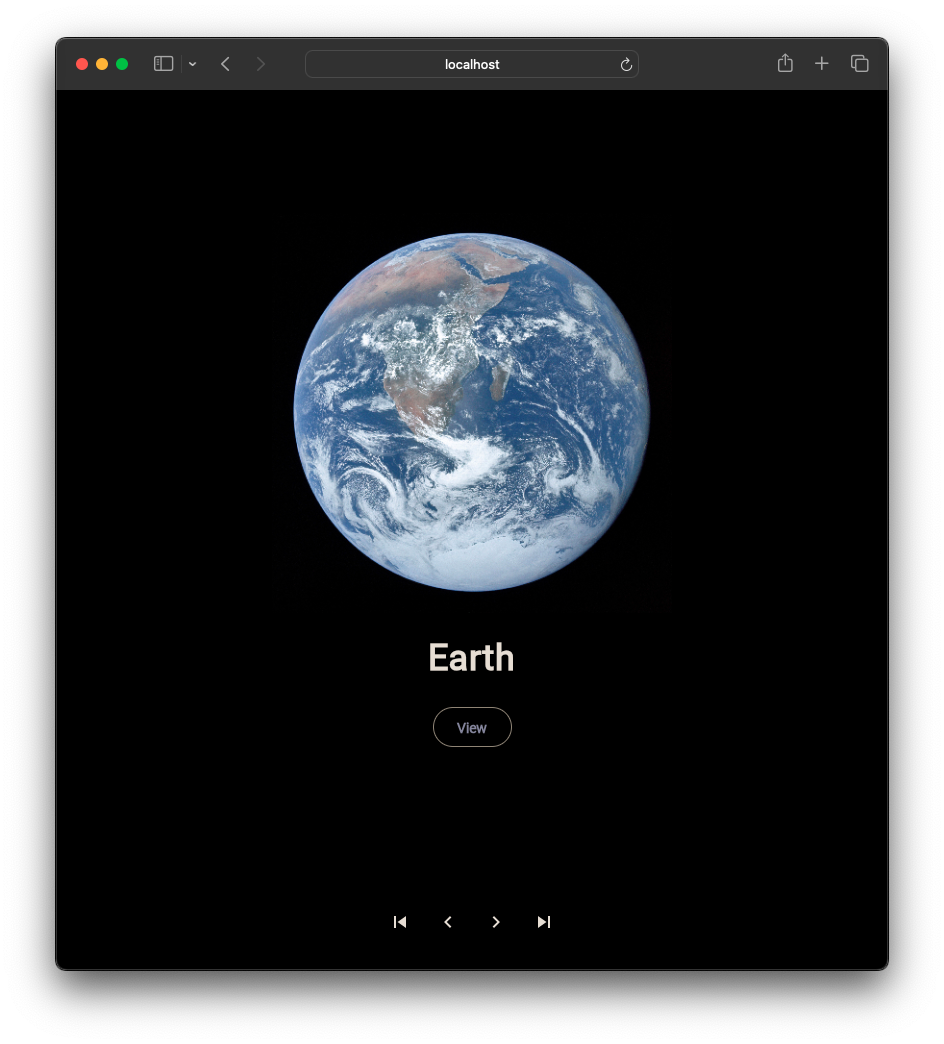Viewport: 944px width, 1044px height.
Task: Focus the localhost address bar
Action: click(472, 64)
